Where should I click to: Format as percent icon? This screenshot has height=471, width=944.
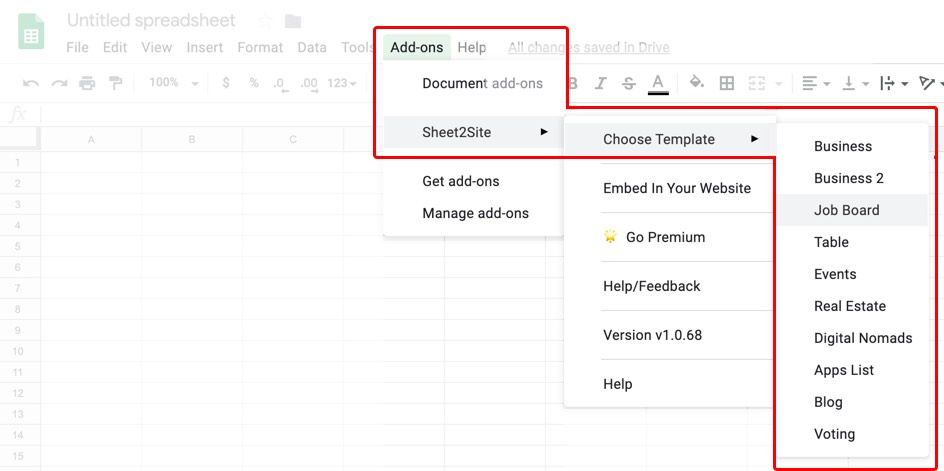click(254, 83)
